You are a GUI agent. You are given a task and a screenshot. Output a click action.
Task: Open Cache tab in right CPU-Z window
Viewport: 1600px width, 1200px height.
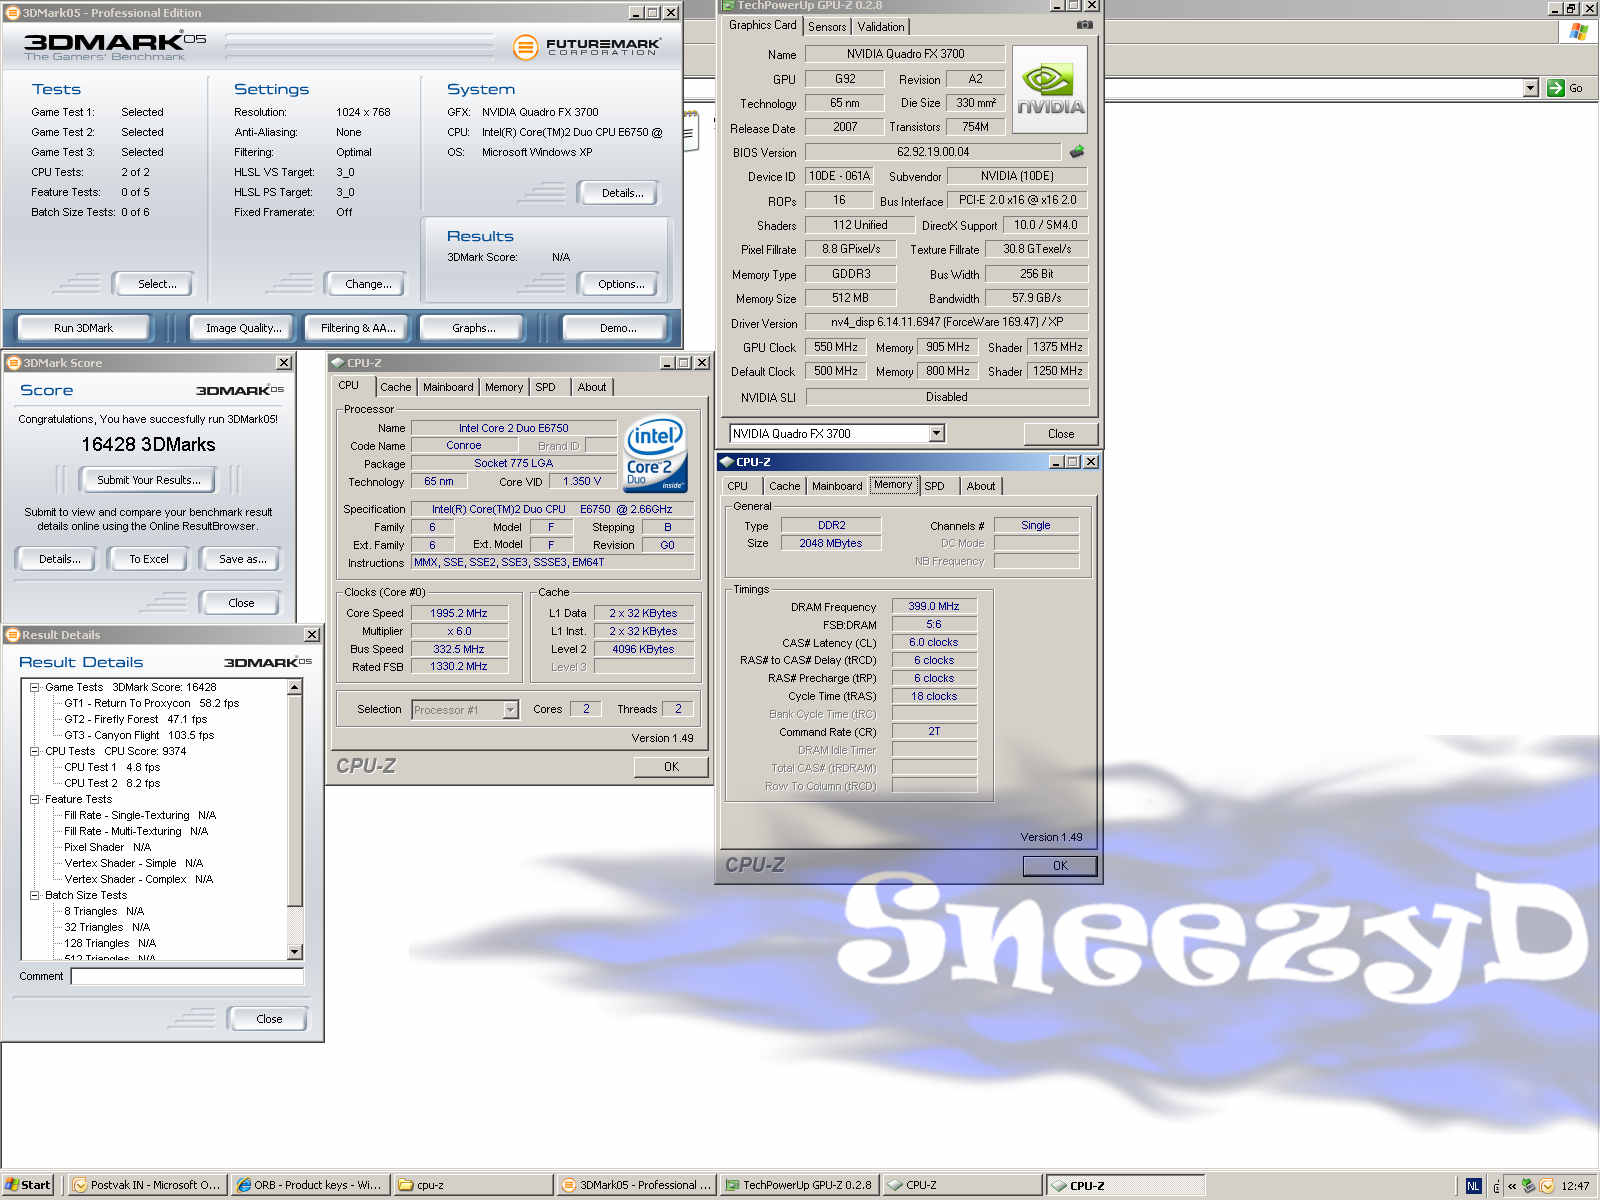point(784,486)
